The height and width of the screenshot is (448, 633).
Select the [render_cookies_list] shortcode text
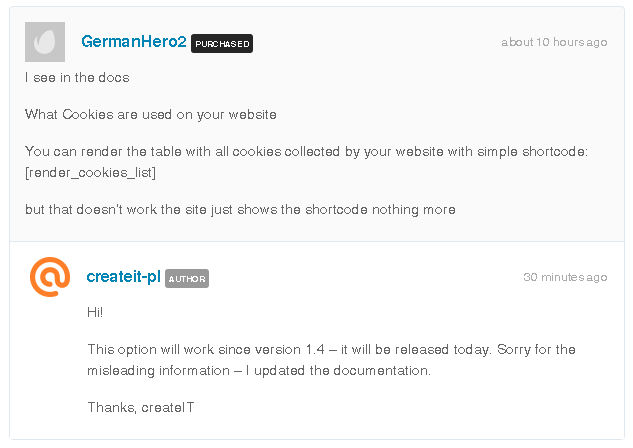click(90, 173)
